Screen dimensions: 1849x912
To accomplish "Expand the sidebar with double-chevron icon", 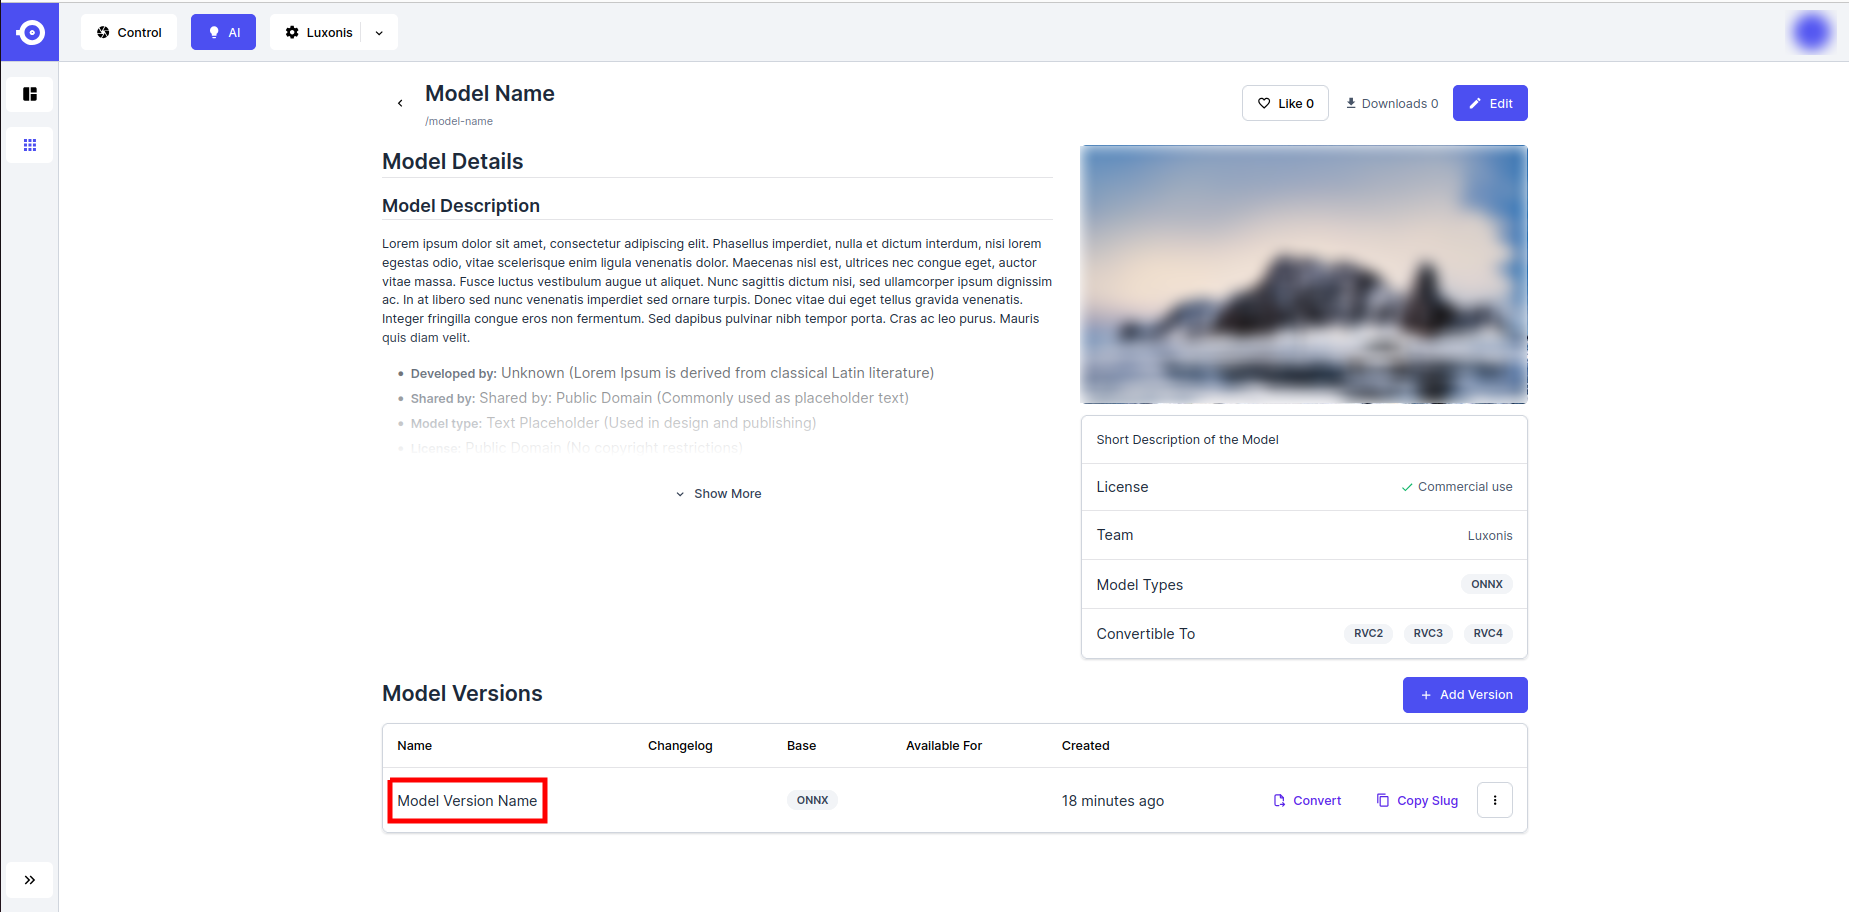I will (x=30, y=880).
